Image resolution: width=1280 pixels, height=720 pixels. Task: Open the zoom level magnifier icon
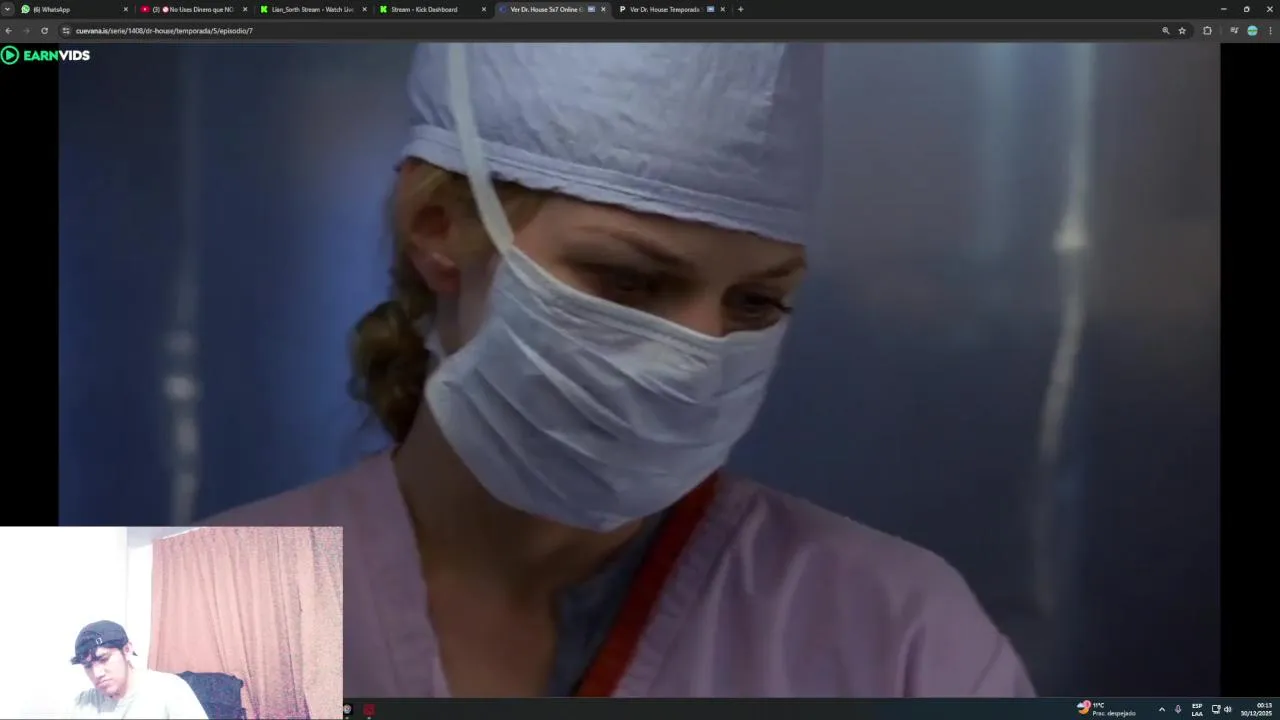click(1165, 31)
